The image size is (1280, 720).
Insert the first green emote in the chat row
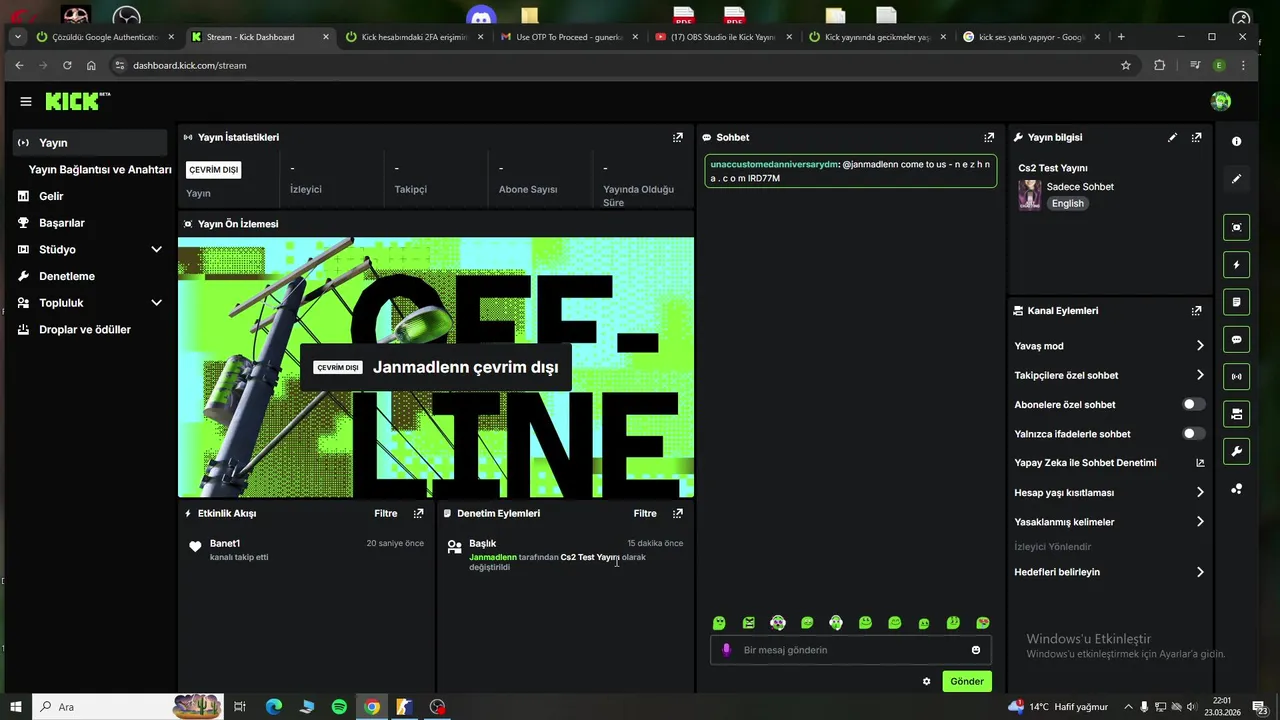(x=719, y=623)
